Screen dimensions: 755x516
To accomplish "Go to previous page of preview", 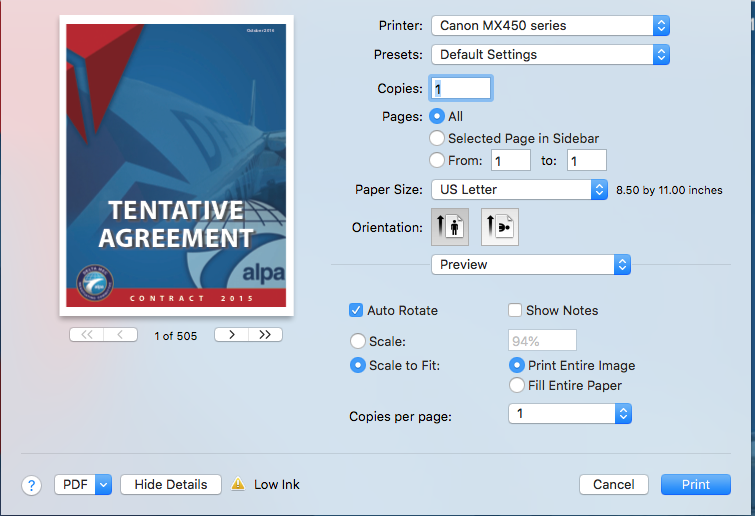I will coord(121,335).
